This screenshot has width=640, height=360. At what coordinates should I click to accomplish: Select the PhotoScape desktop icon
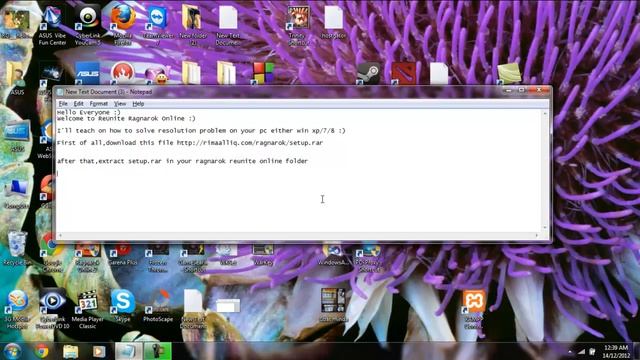click(x=158, y=305)
